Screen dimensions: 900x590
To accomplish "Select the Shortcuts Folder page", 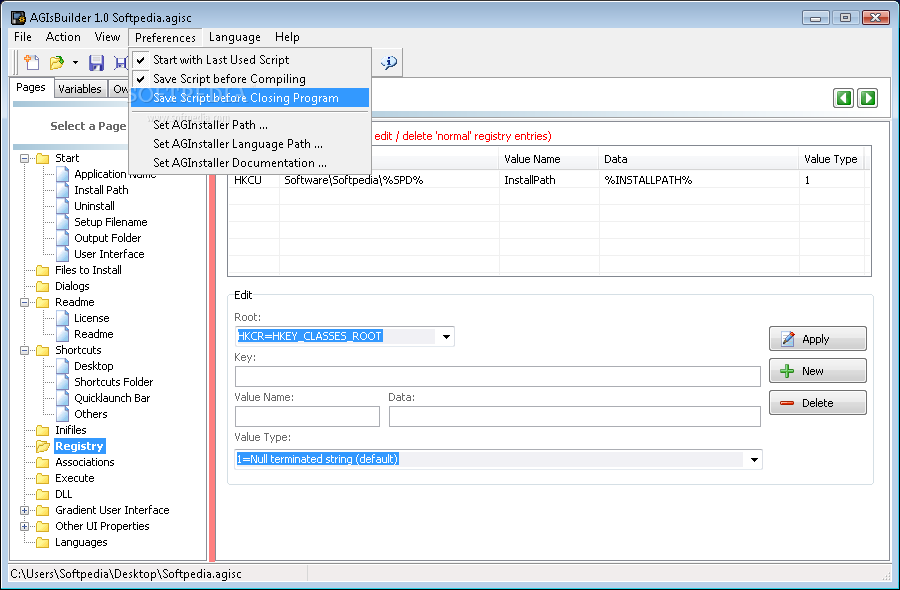I will coord(113,382).
